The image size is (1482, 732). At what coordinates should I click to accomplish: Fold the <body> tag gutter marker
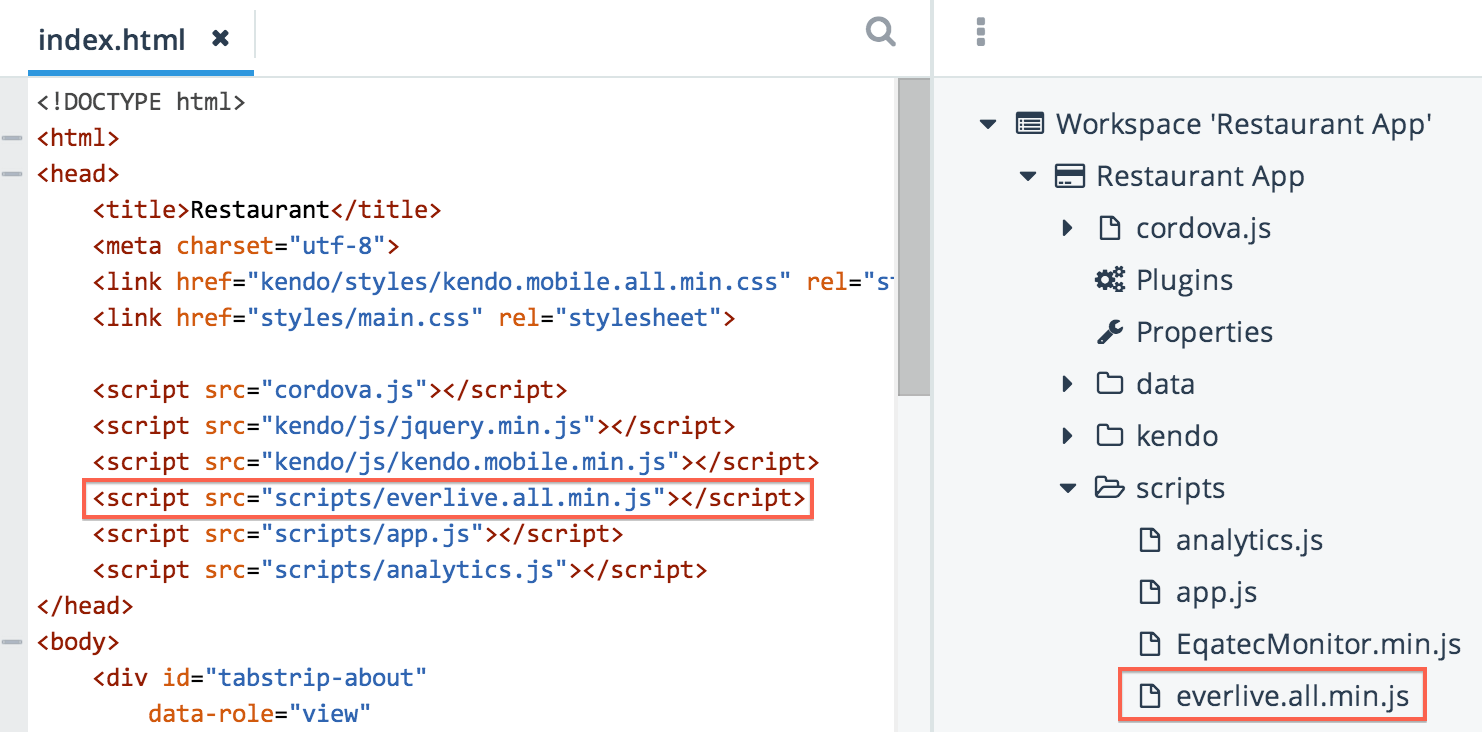pos(12,641)
